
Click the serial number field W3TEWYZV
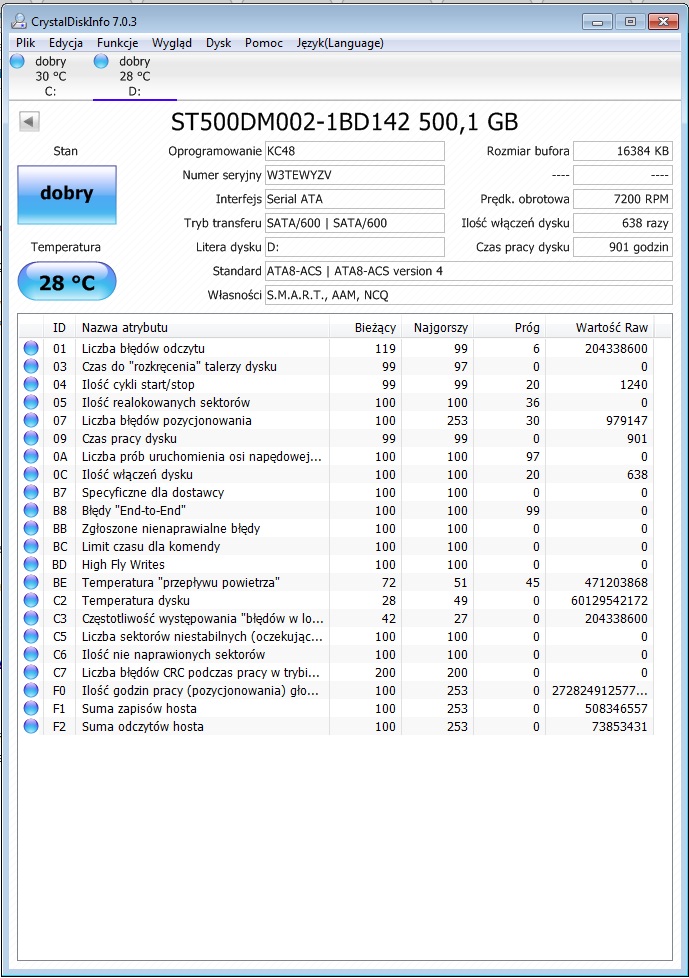[355, 175]
